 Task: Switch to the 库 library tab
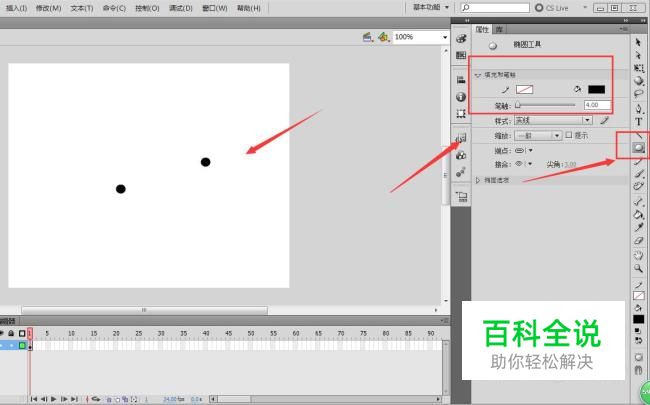500,29
